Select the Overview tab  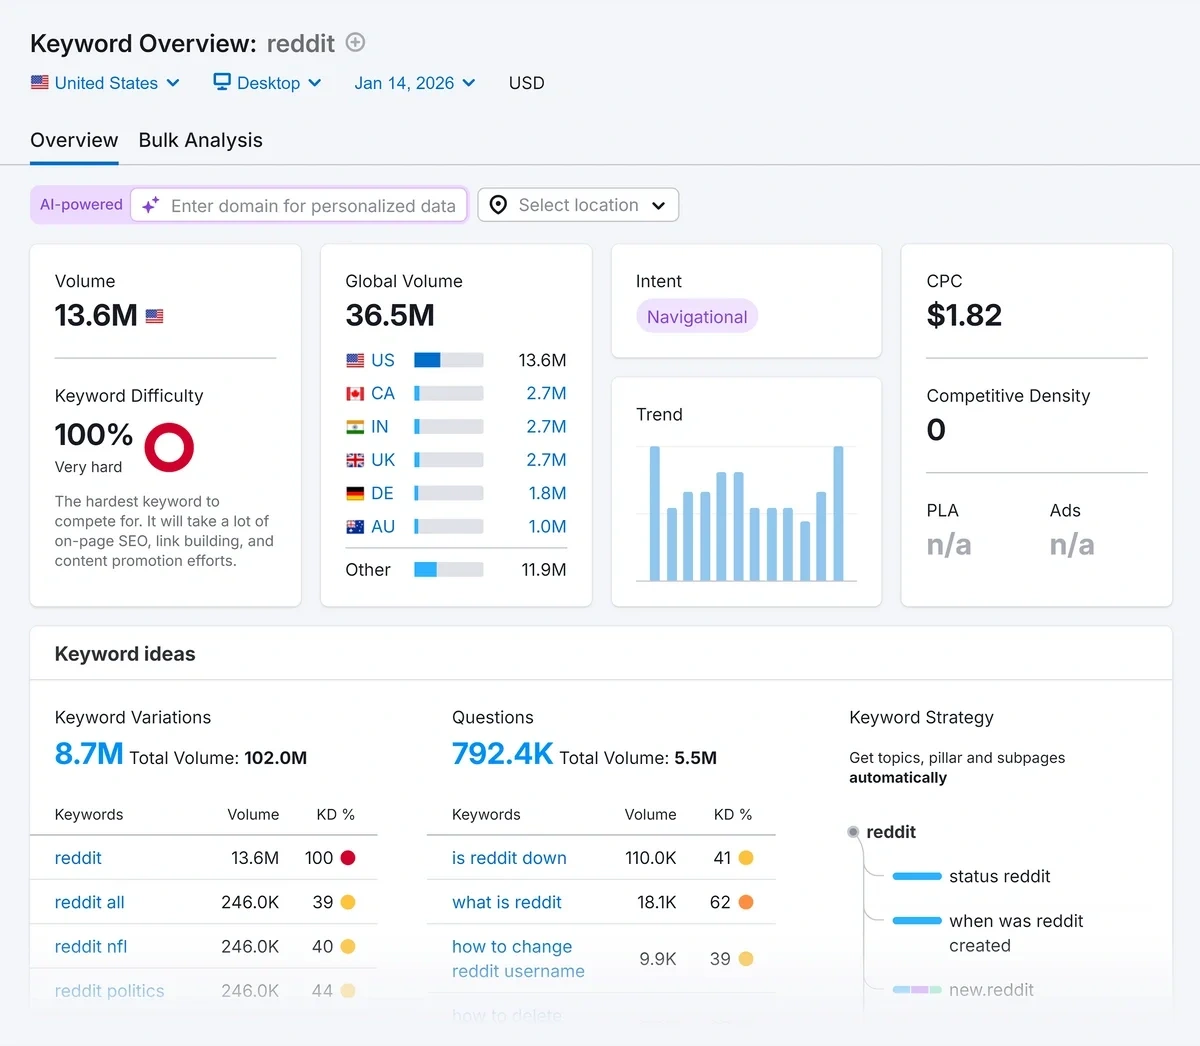tap(74, 140)
